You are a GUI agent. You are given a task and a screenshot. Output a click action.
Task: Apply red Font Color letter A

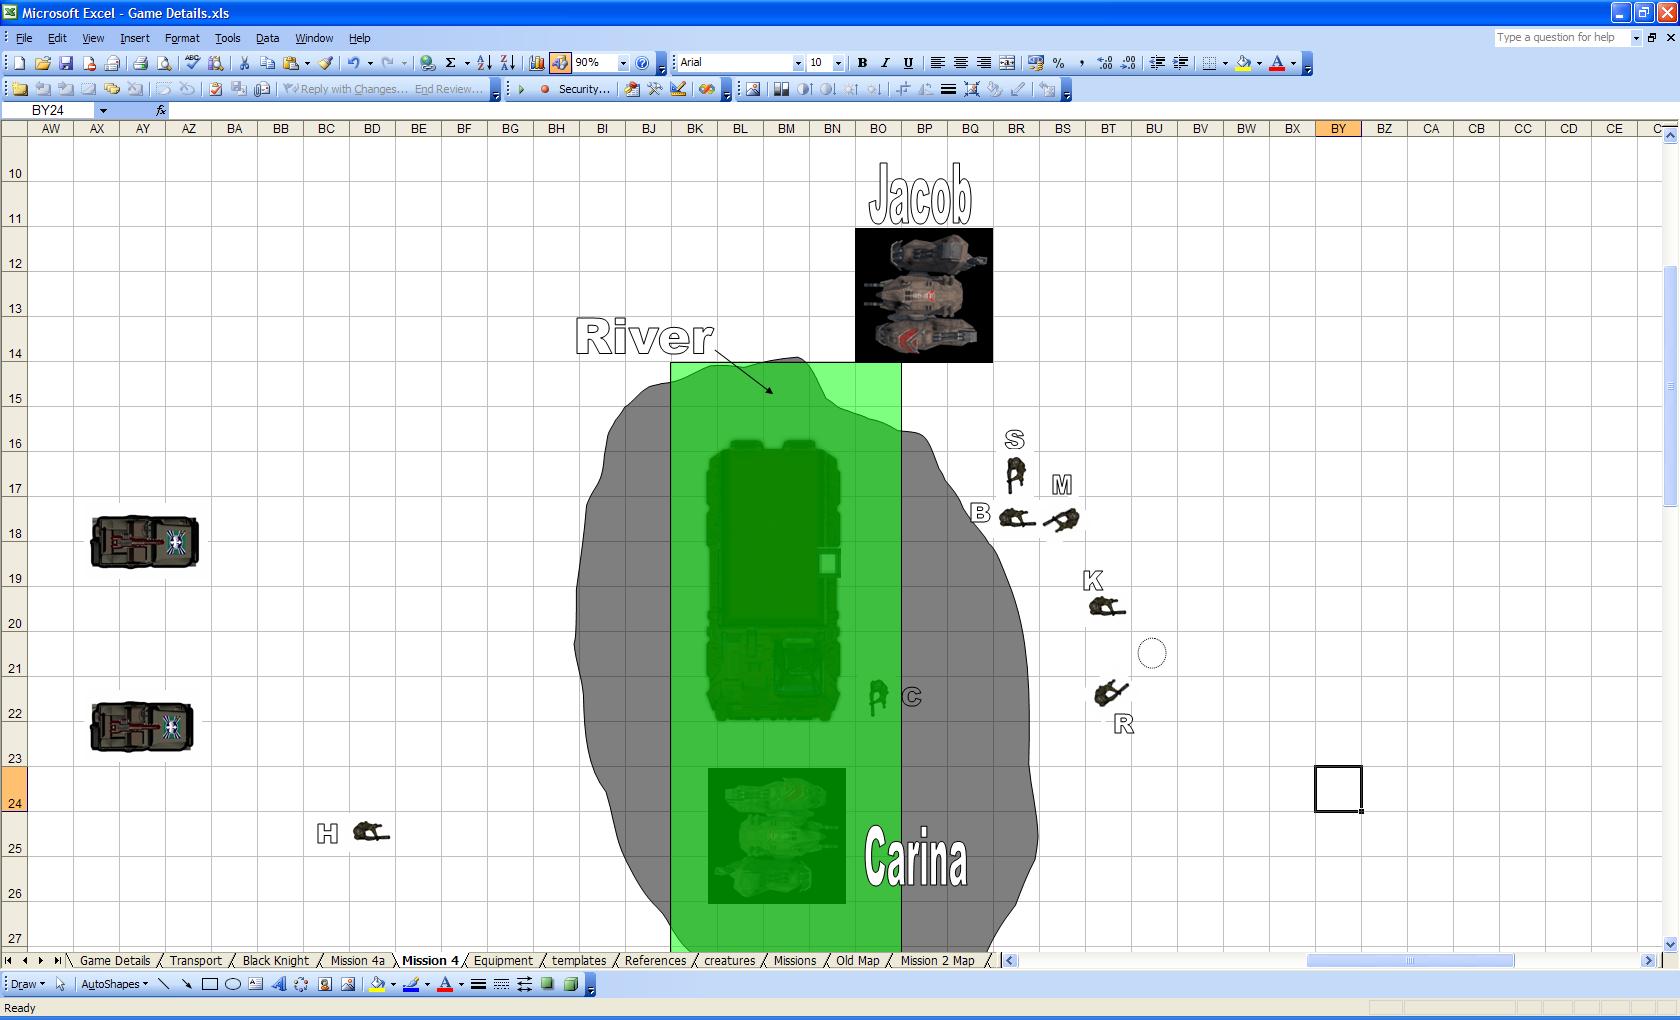[1277, 63]
